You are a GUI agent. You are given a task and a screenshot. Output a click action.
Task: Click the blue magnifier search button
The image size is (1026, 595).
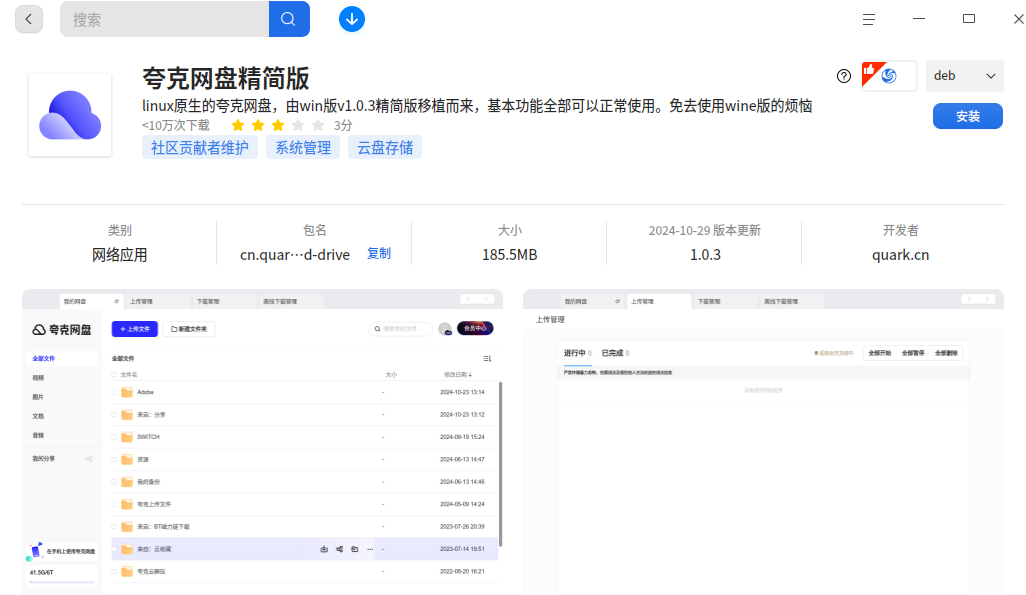[289, 19]
